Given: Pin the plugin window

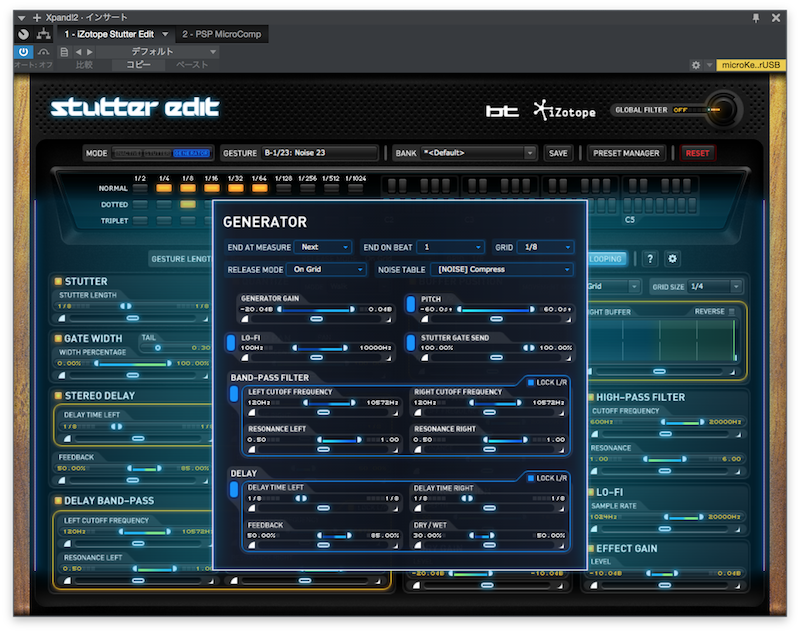Looking at the screenshot, I should click(756, 18).
